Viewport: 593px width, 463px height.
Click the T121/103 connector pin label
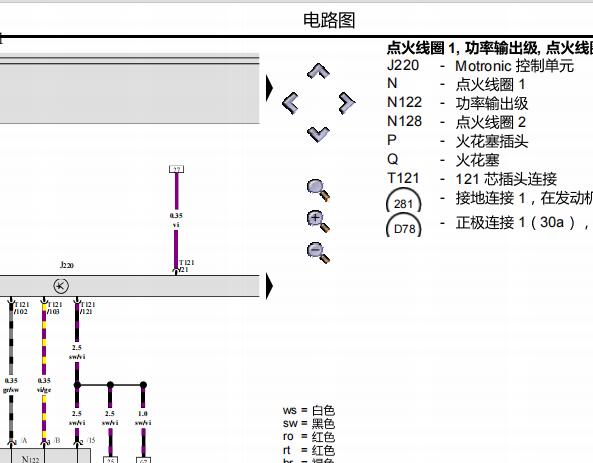pos(54,308)
